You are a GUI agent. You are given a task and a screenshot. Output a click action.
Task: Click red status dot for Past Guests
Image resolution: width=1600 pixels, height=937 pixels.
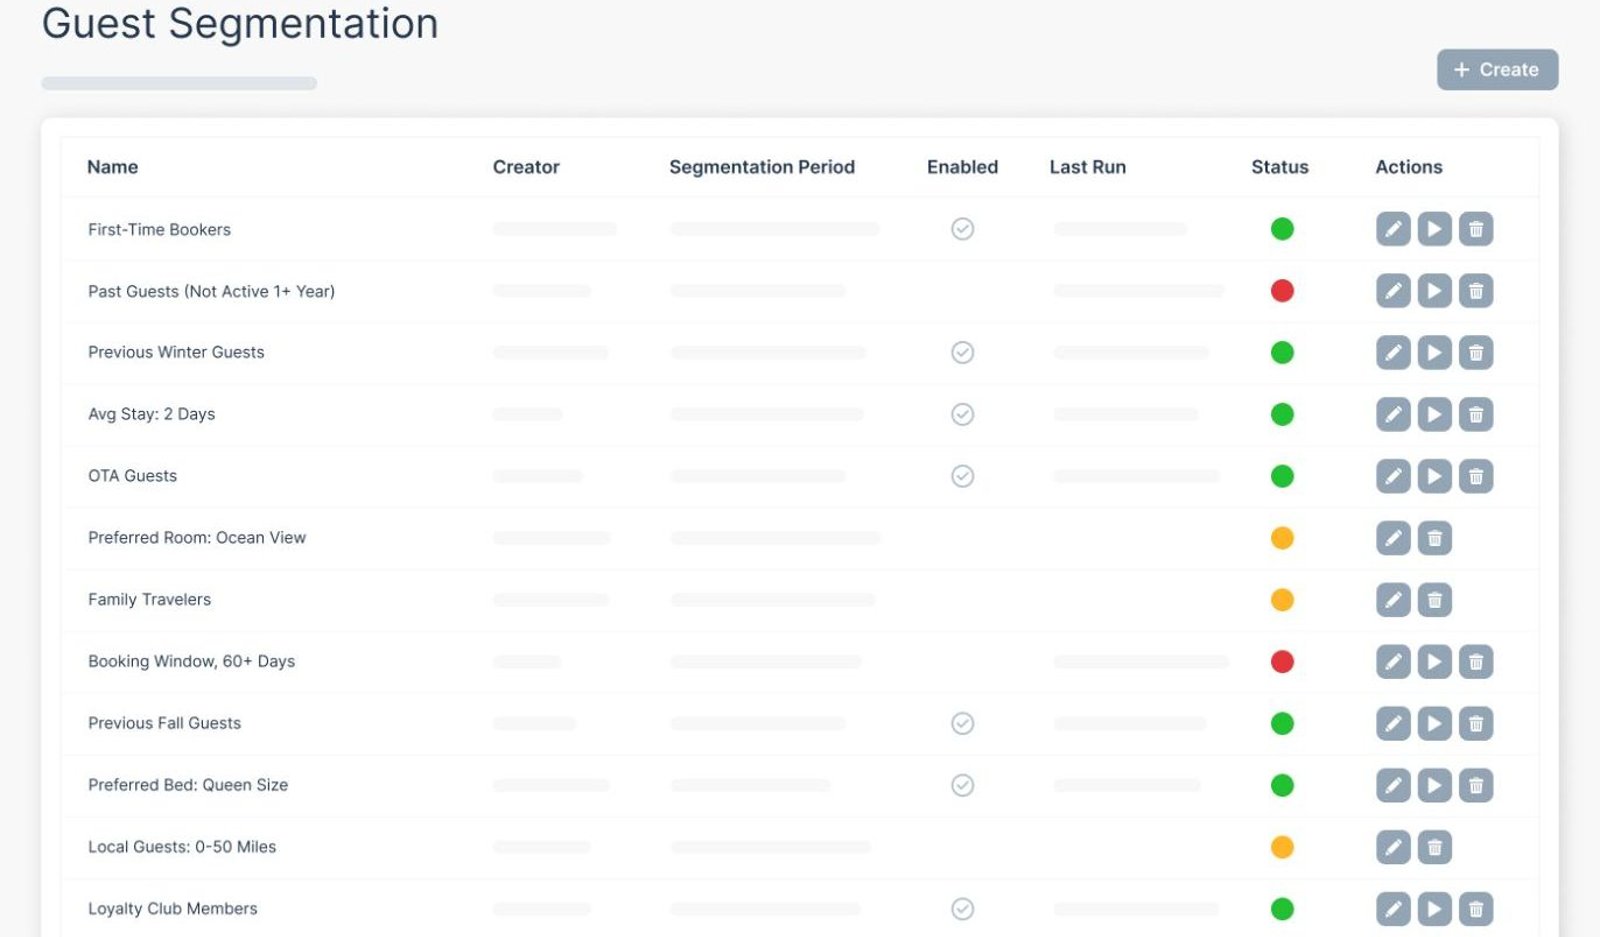[1282, 291]
